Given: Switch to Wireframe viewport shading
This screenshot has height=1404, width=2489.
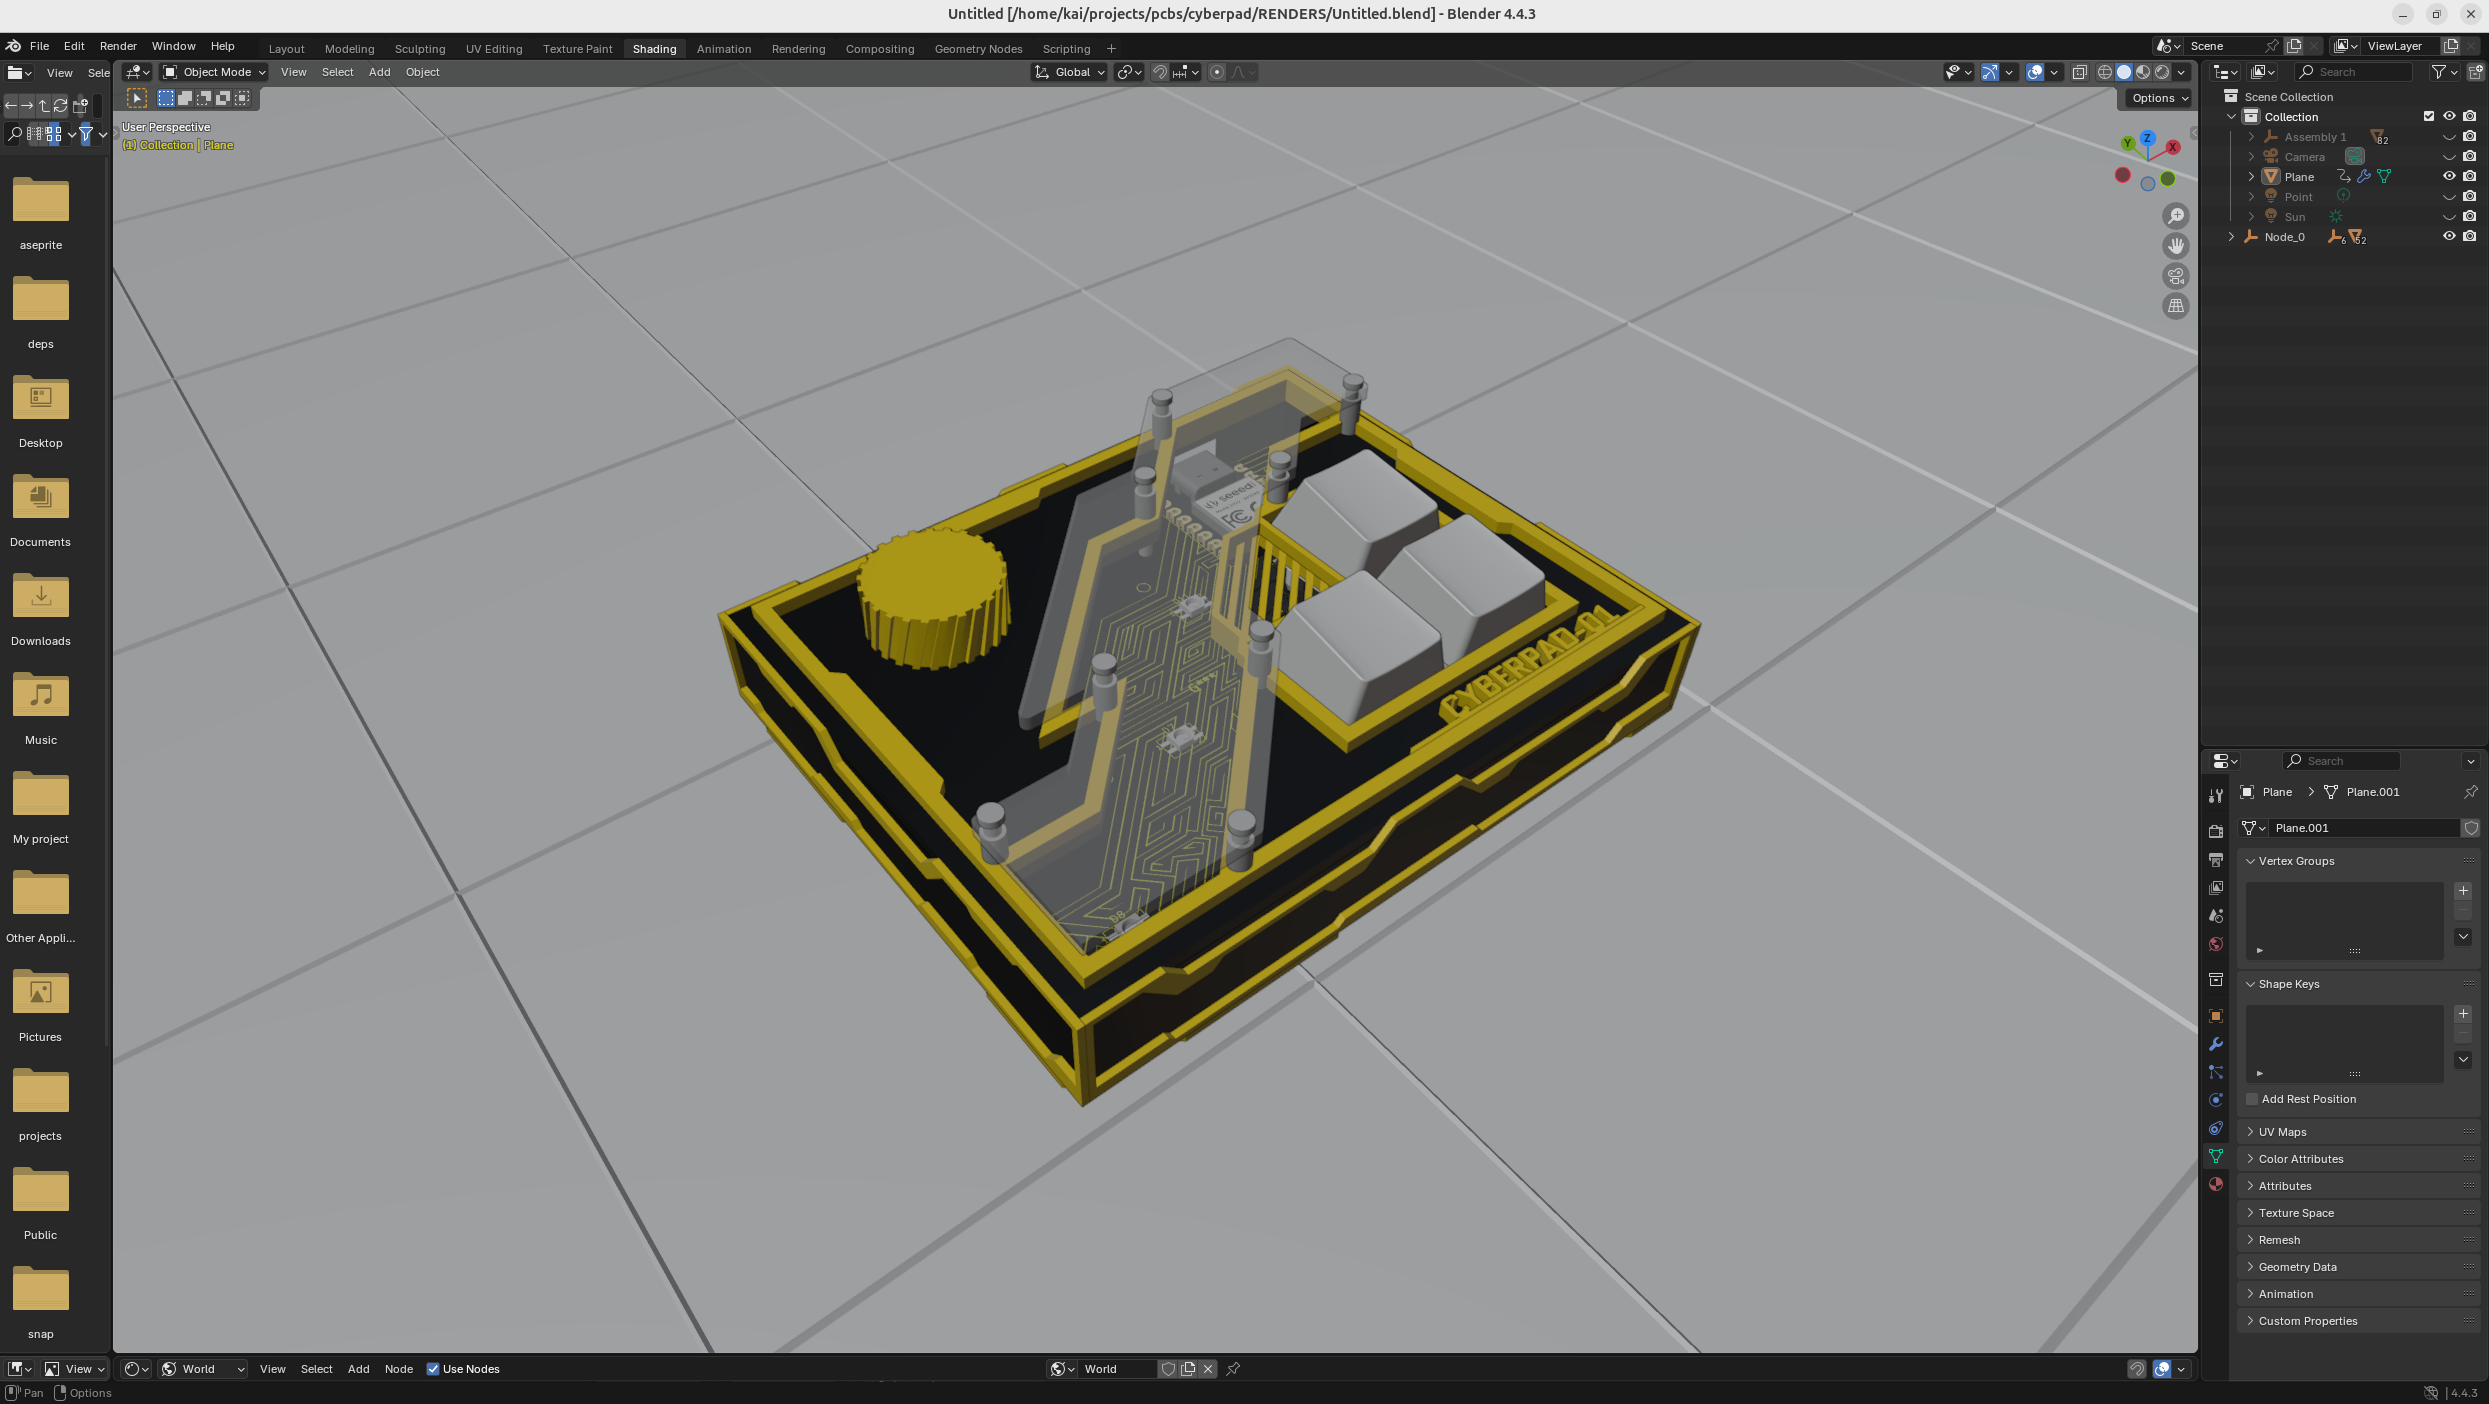Looking at the screenshot, I should pyautogui.click(x=2105, y=72).
